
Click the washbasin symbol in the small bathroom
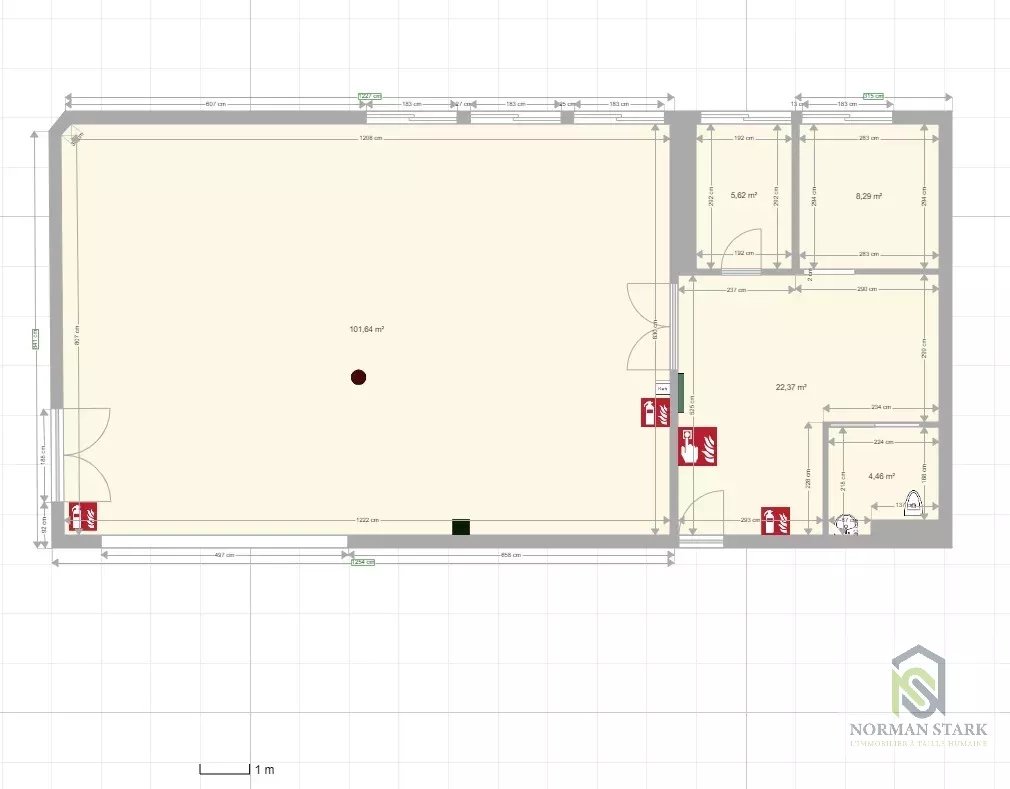[845, 525]
